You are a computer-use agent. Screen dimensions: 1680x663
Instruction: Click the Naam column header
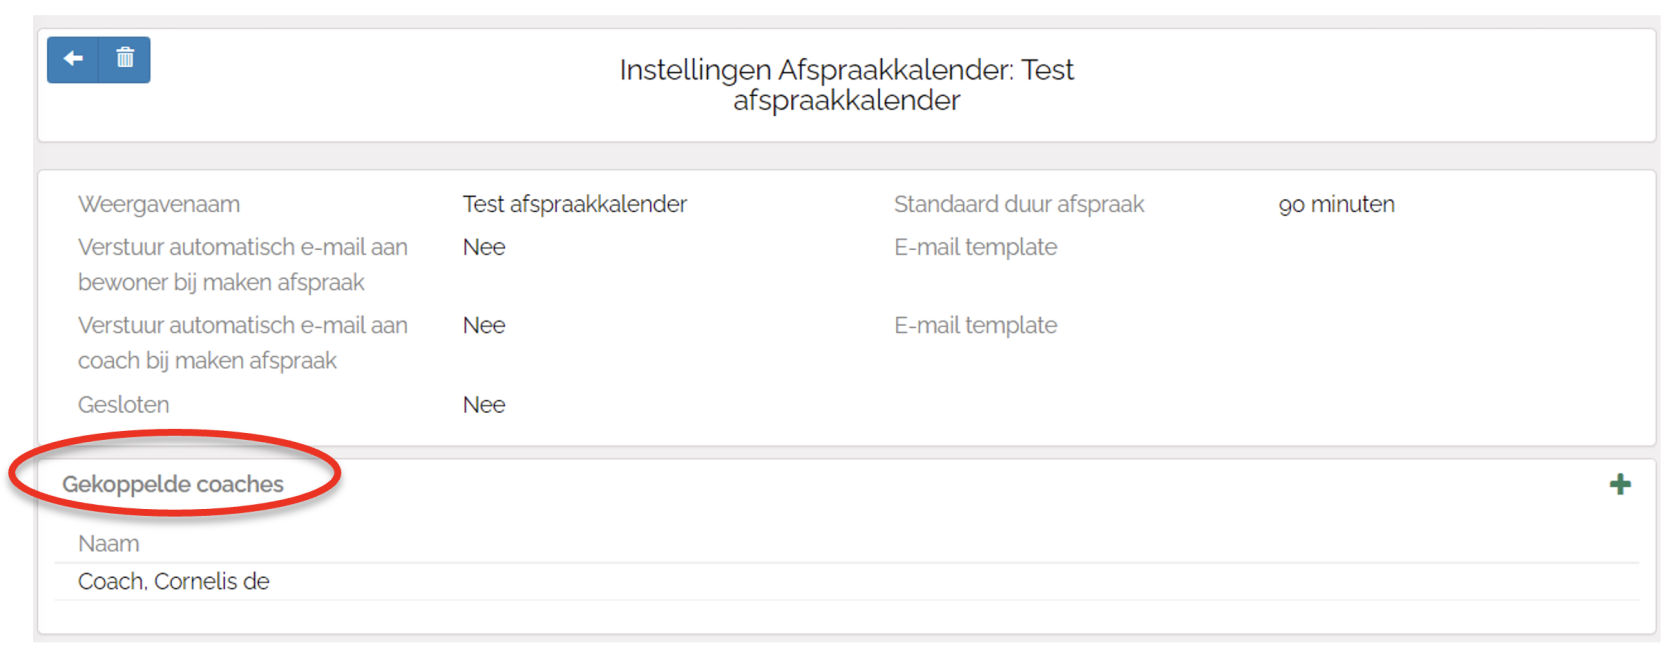(109, 544)
